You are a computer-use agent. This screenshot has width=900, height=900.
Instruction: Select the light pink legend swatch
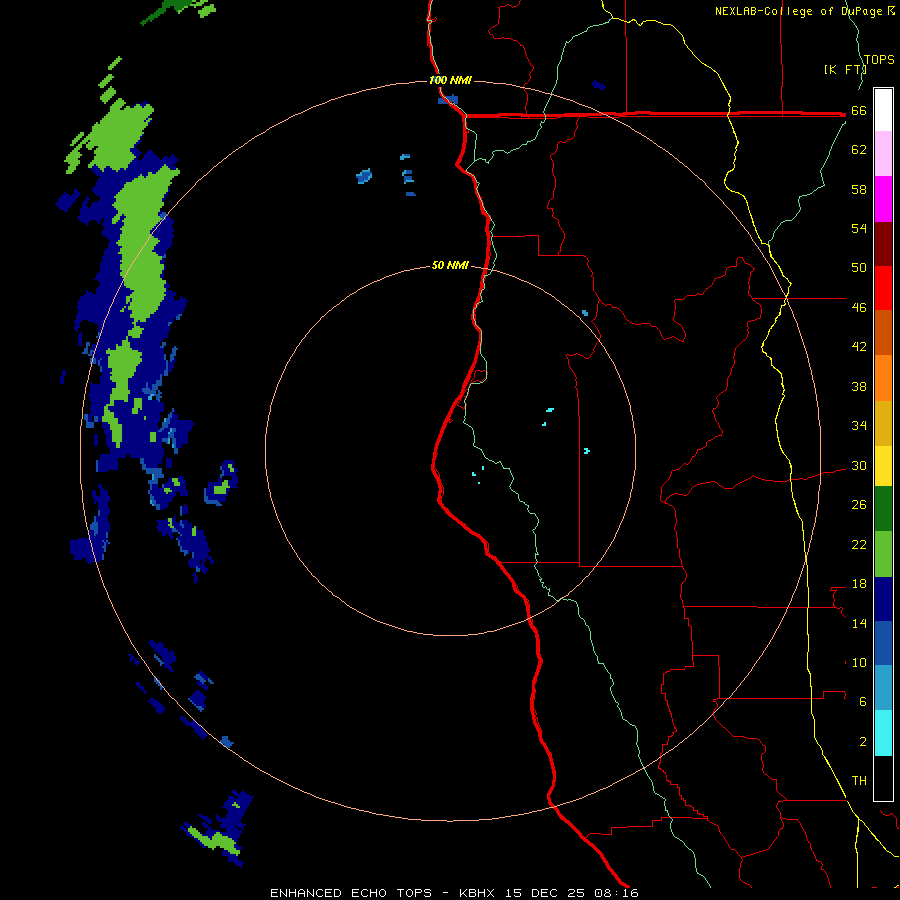[x=883, y=154]
